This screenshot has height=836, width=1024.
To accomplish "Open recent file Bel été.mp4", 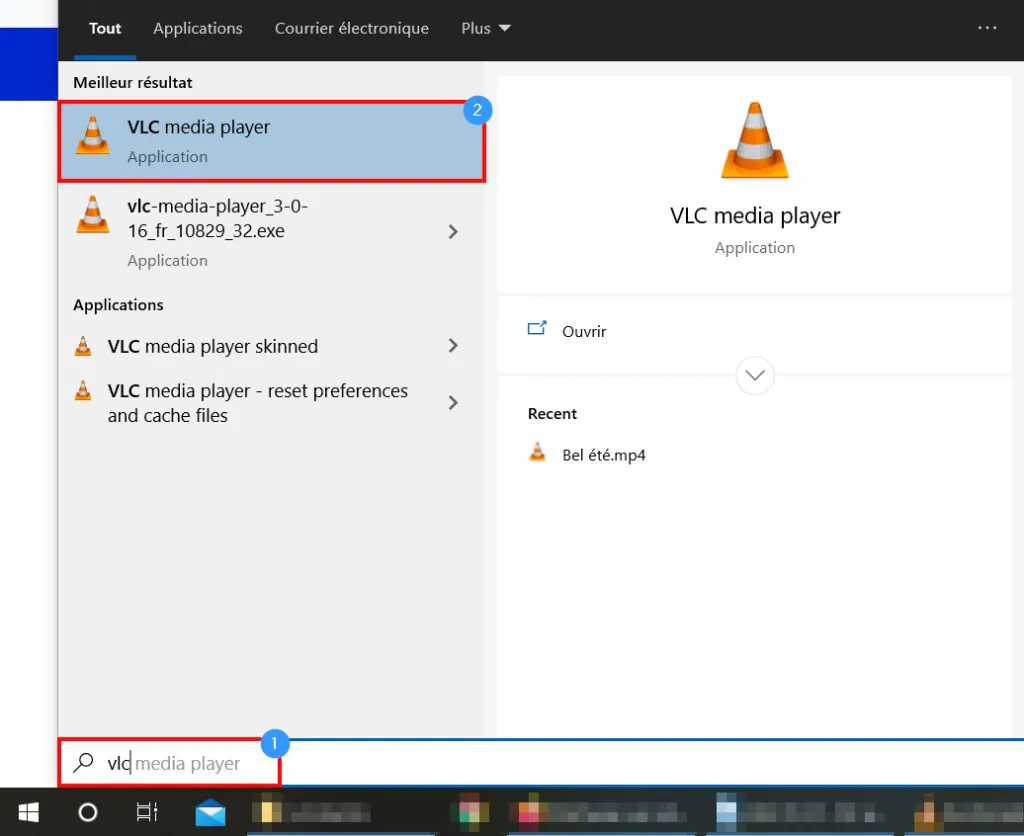I will click(x=603, y=455).
